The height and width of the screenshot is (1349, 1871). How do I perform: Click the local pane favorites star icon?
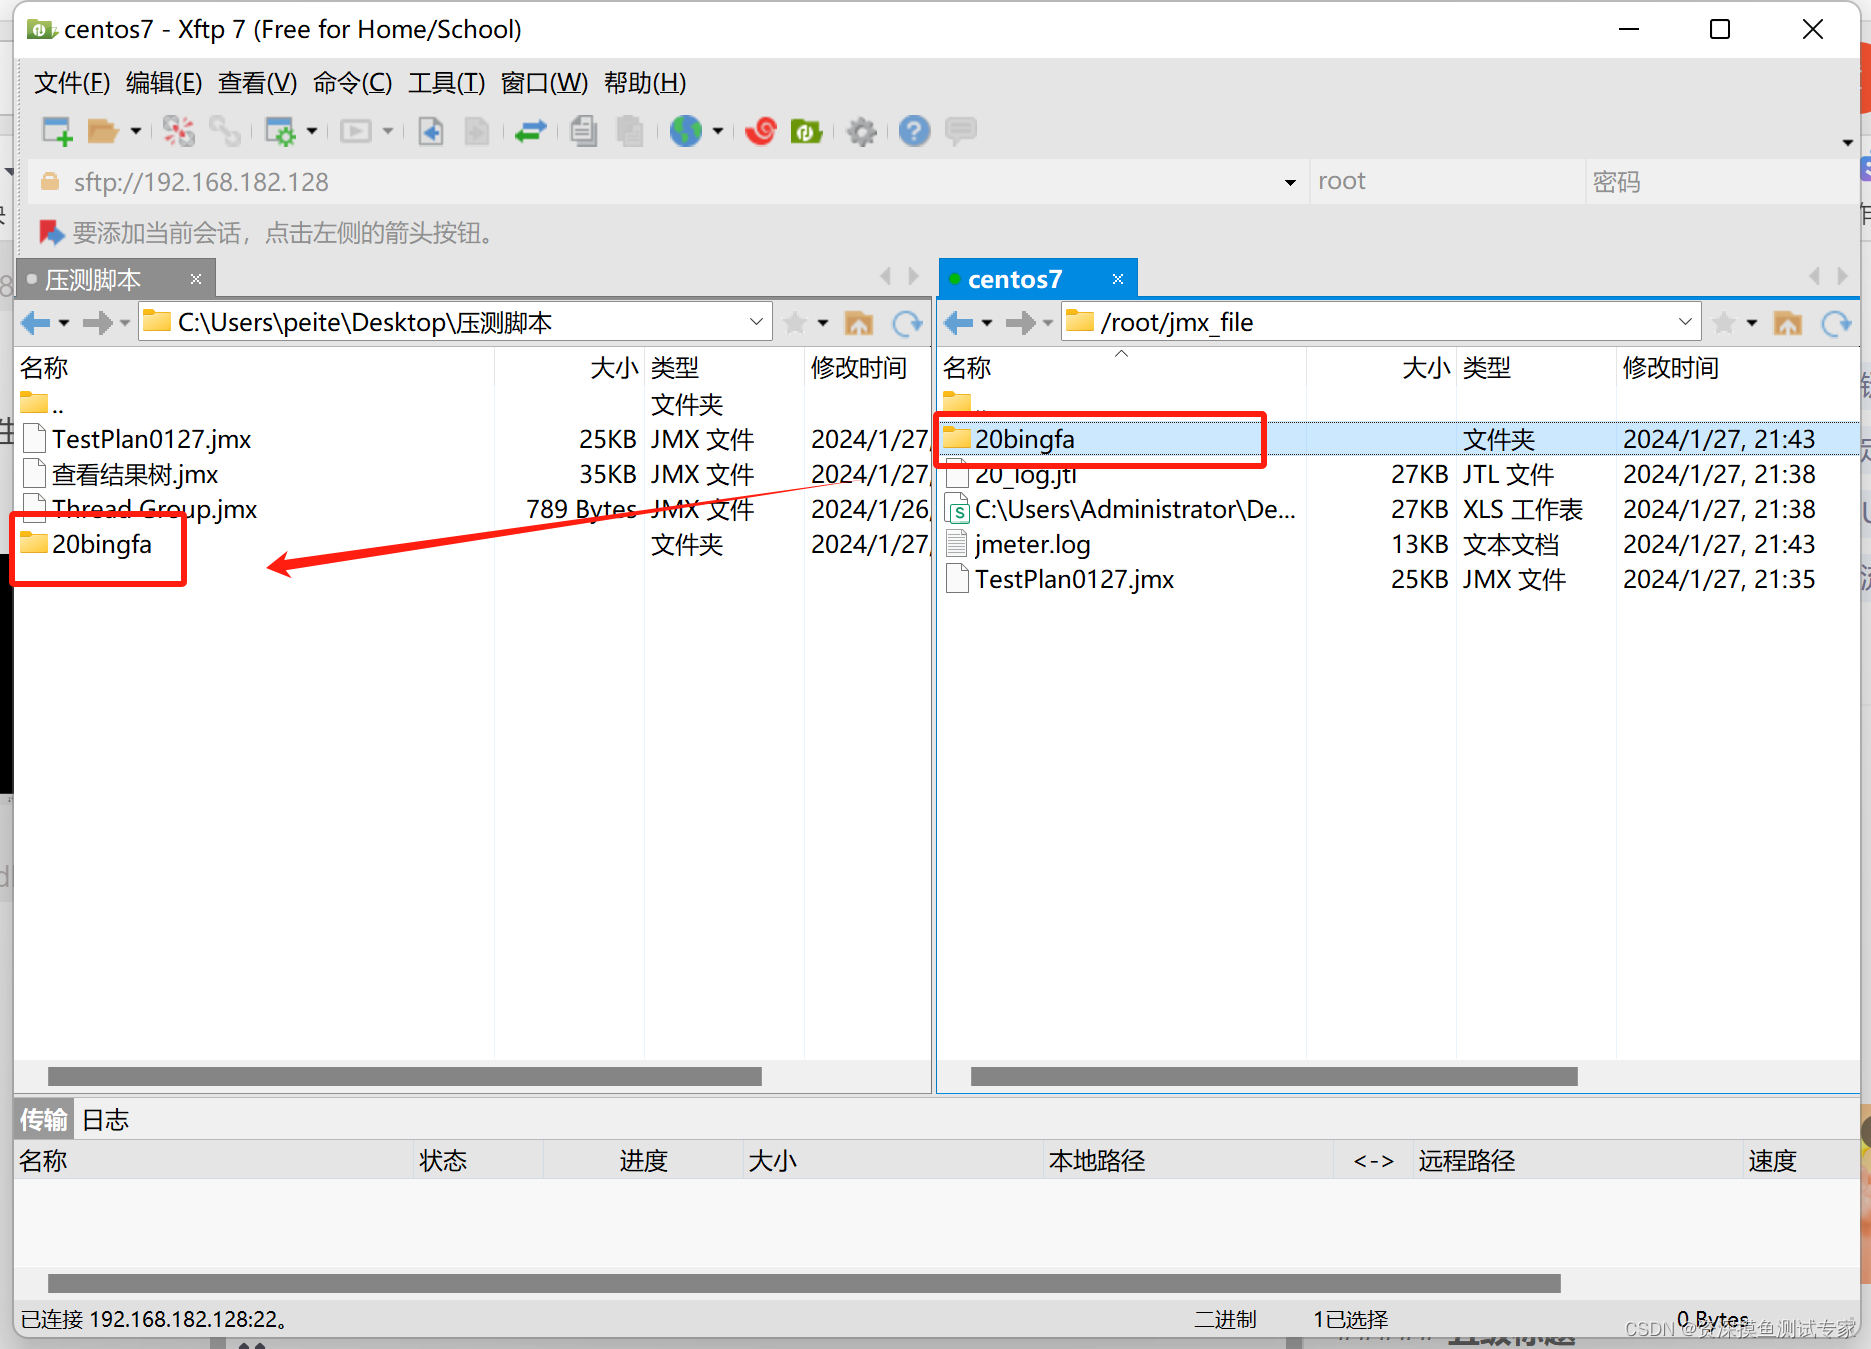[795, 323]
